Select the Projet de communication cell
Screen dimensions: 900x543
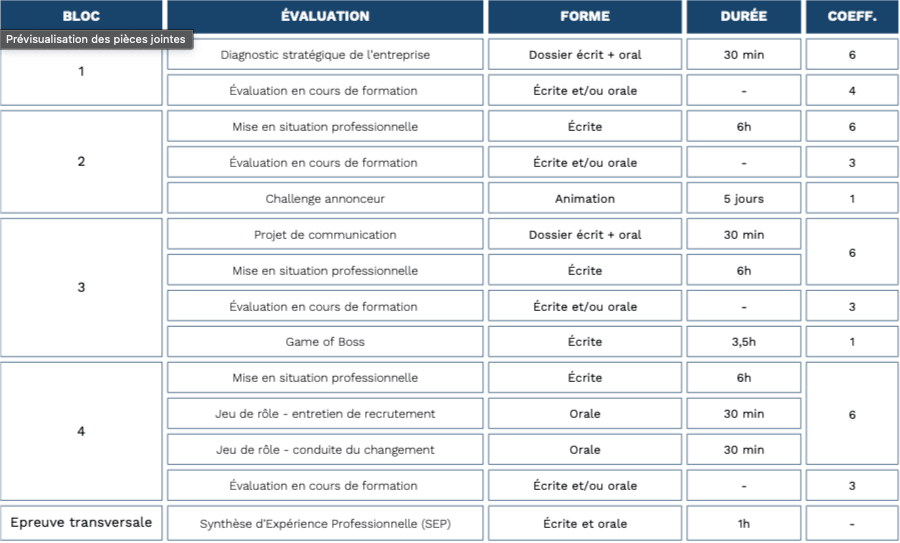pyautogui.click(x=325, y=235)
